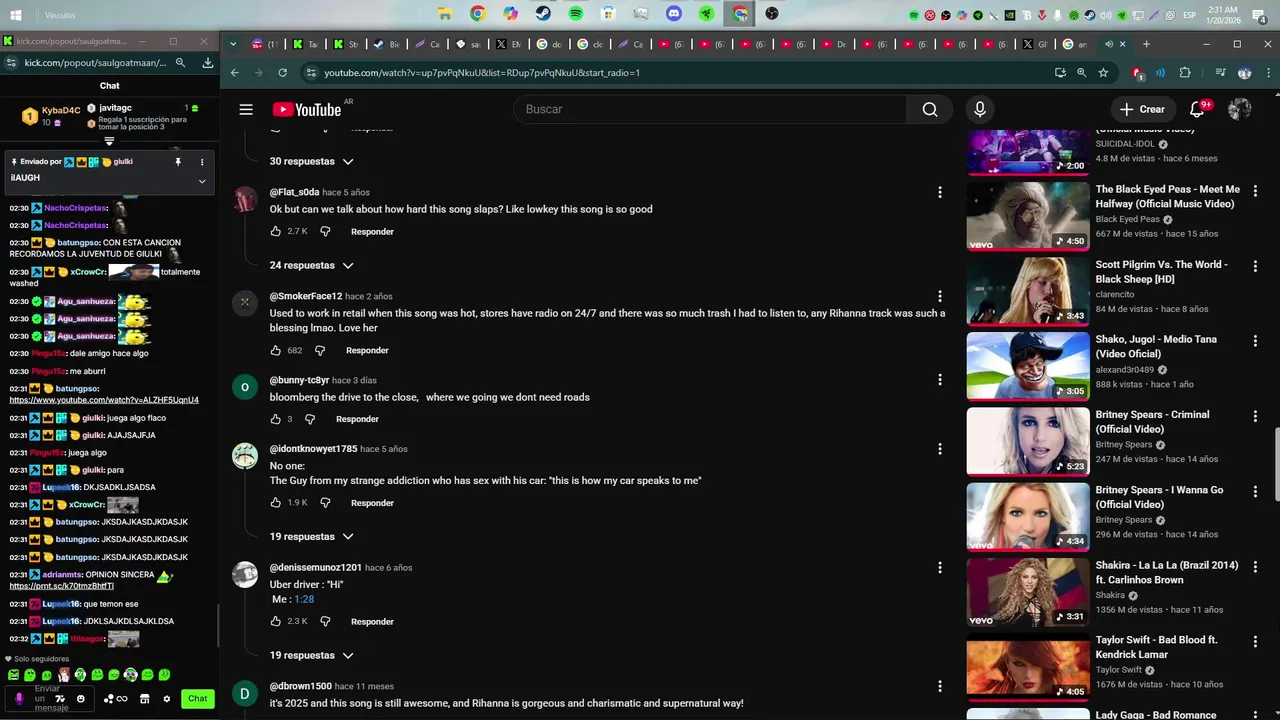Open the prnt.sc link in chat
Image resolution: width=1280 pixels, height=720 pixels.
point(62,586)
